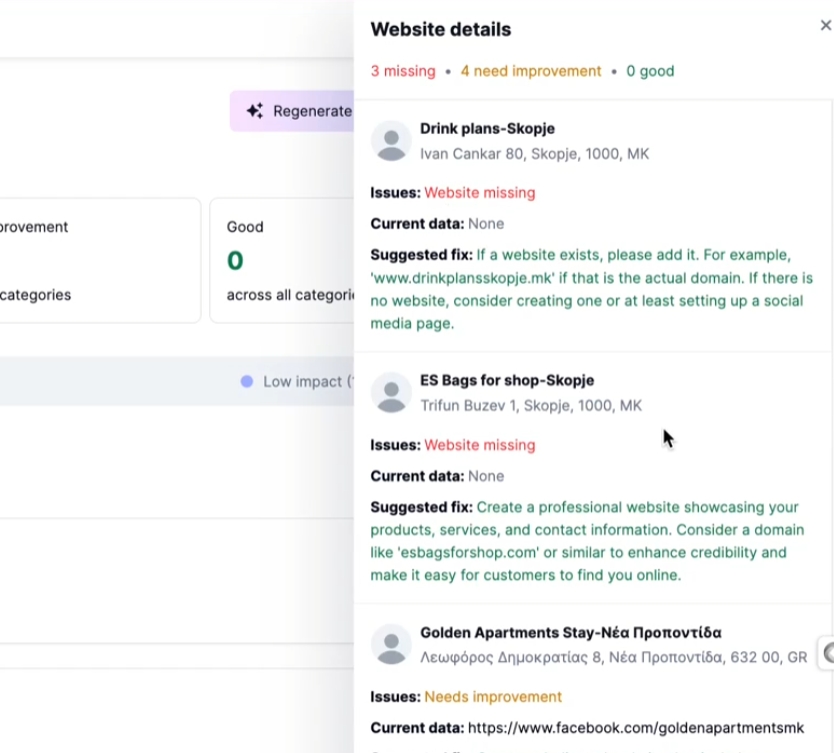Click the Low impact blue dot
This screenshot has width=834, height=753.
(x=247, y=381)
